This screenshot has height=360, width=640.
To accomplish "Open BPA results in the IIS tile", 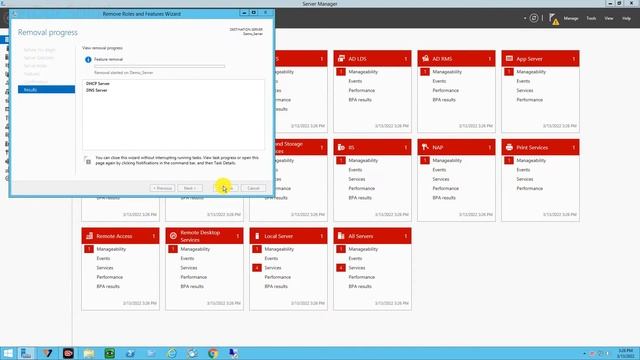I will [x=360, y=198].
